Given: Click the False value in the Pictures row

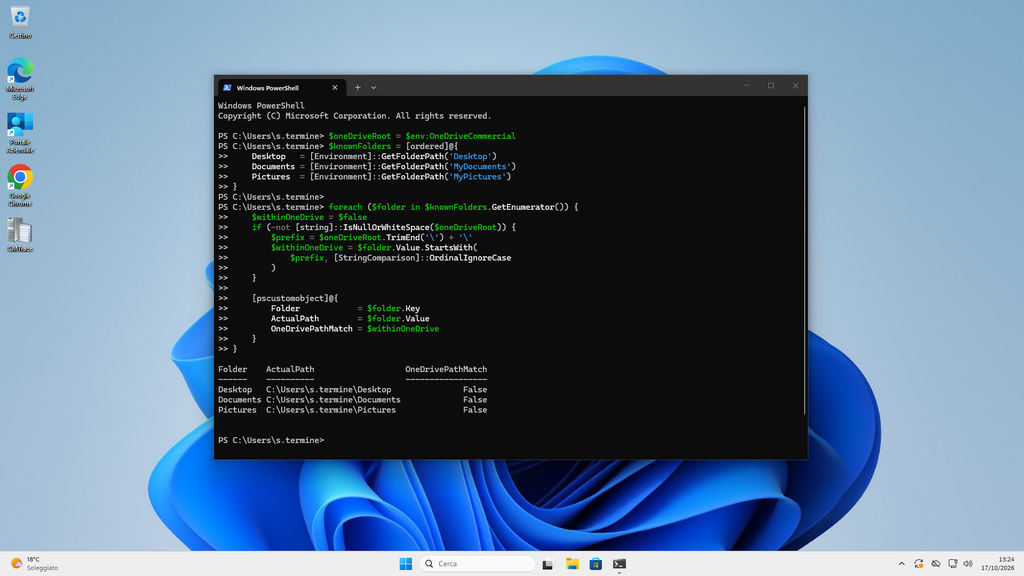Looking at the screenshot, I should [475, 410].
